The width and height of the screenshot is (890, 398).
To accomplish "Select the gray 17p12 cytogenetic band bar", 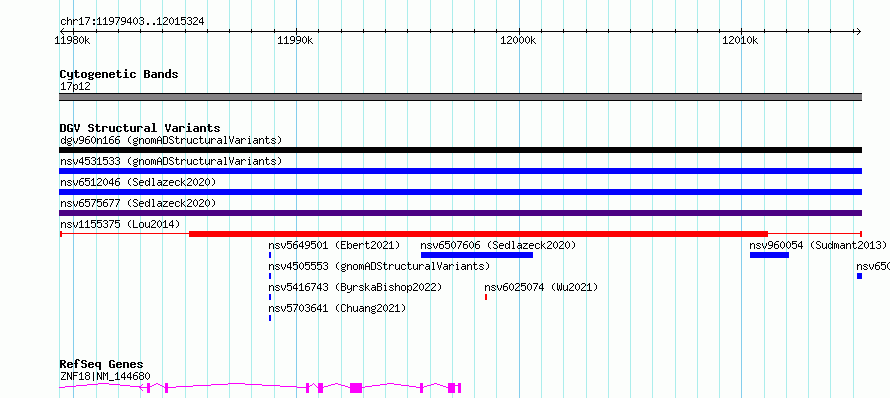I will point(460,97).
